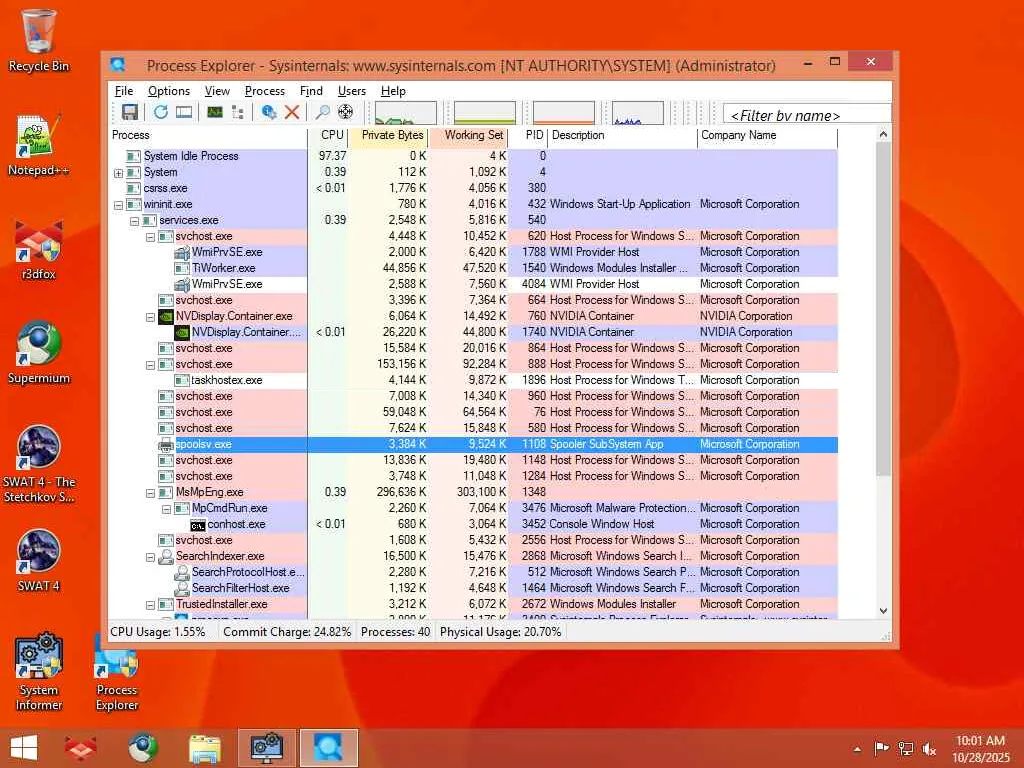The width and height of the screenshot is (1024, 768).
Task: Open the System Information graph icon
Action: point(215,112)
